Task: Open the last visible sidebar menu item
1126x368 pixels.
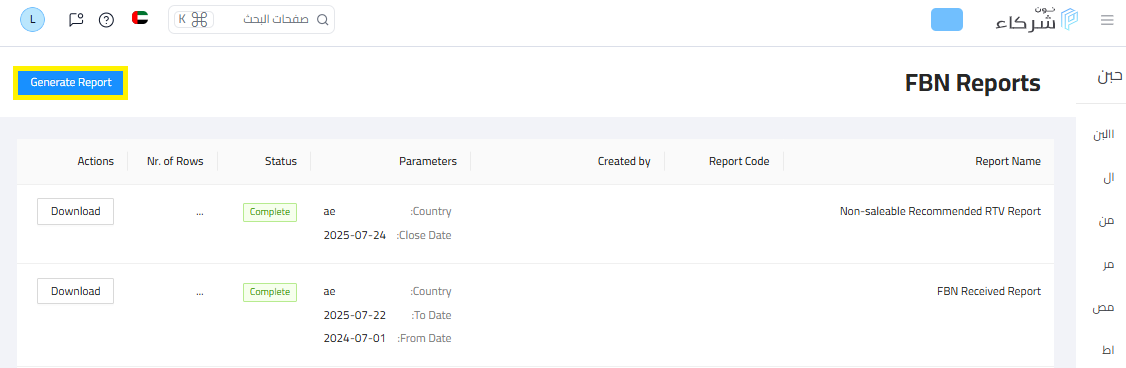Action: 1107,350
